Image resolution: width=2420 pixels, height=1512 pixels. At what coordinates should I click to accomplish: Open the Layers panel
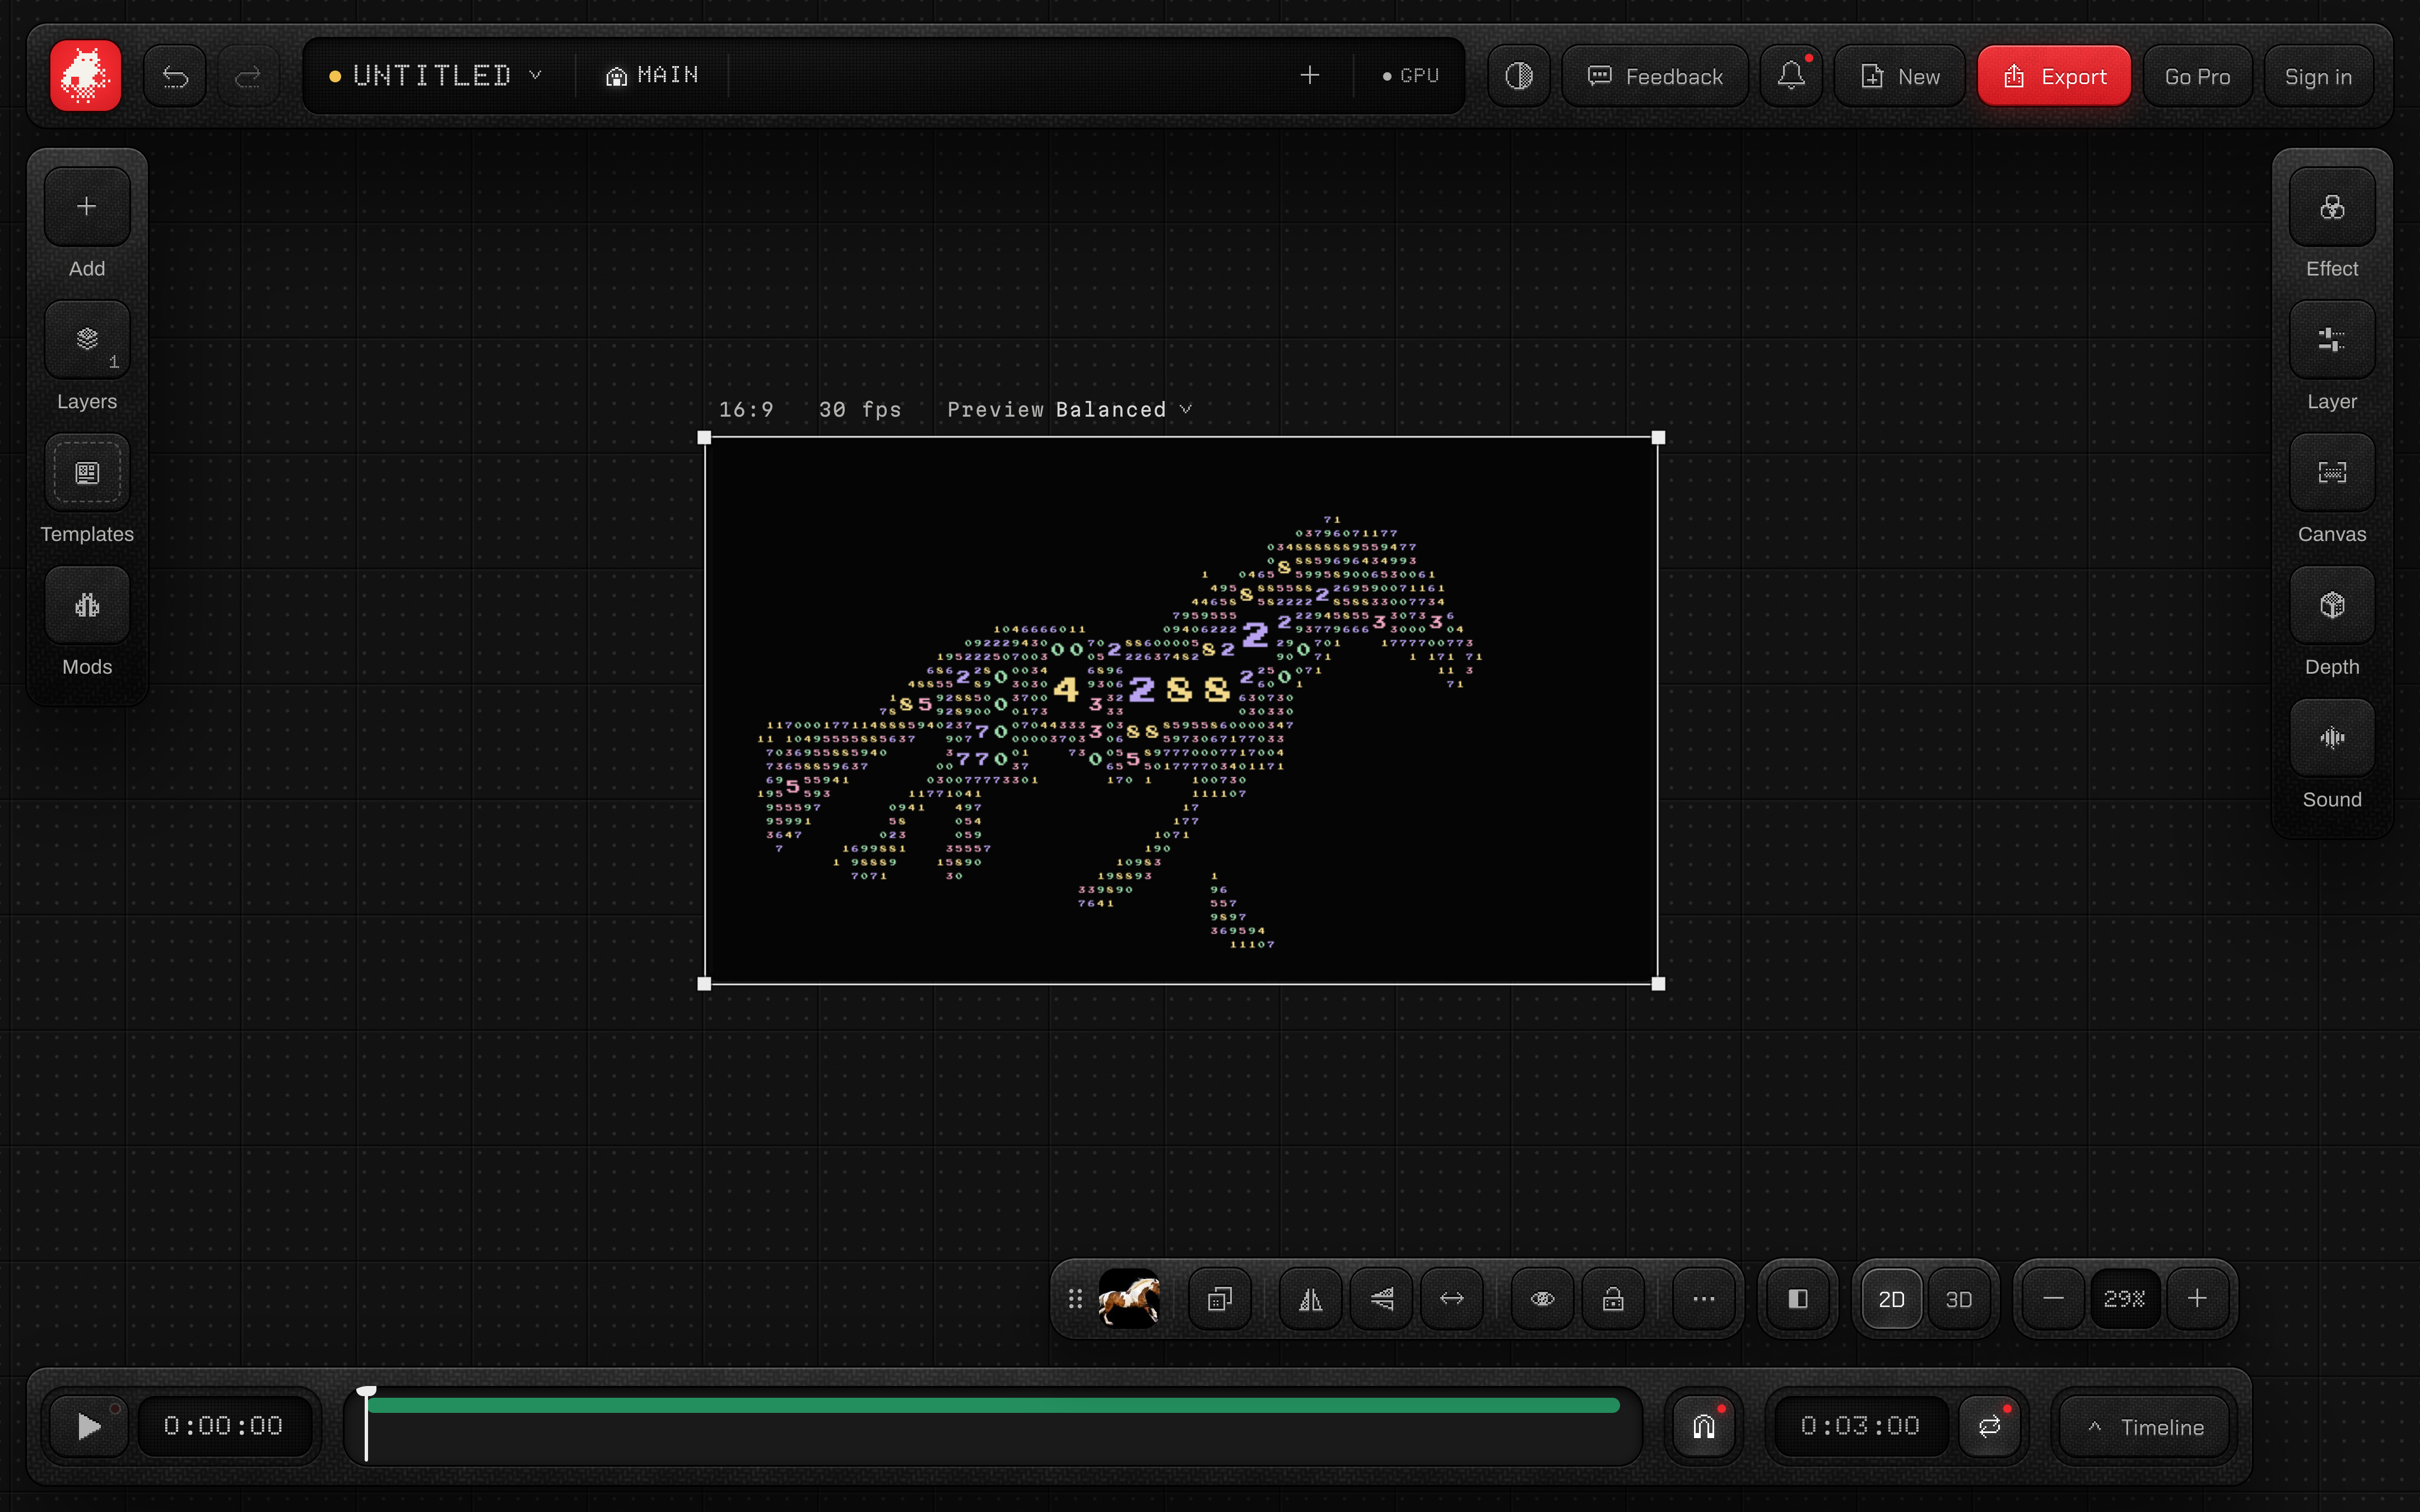pos(87,340)
